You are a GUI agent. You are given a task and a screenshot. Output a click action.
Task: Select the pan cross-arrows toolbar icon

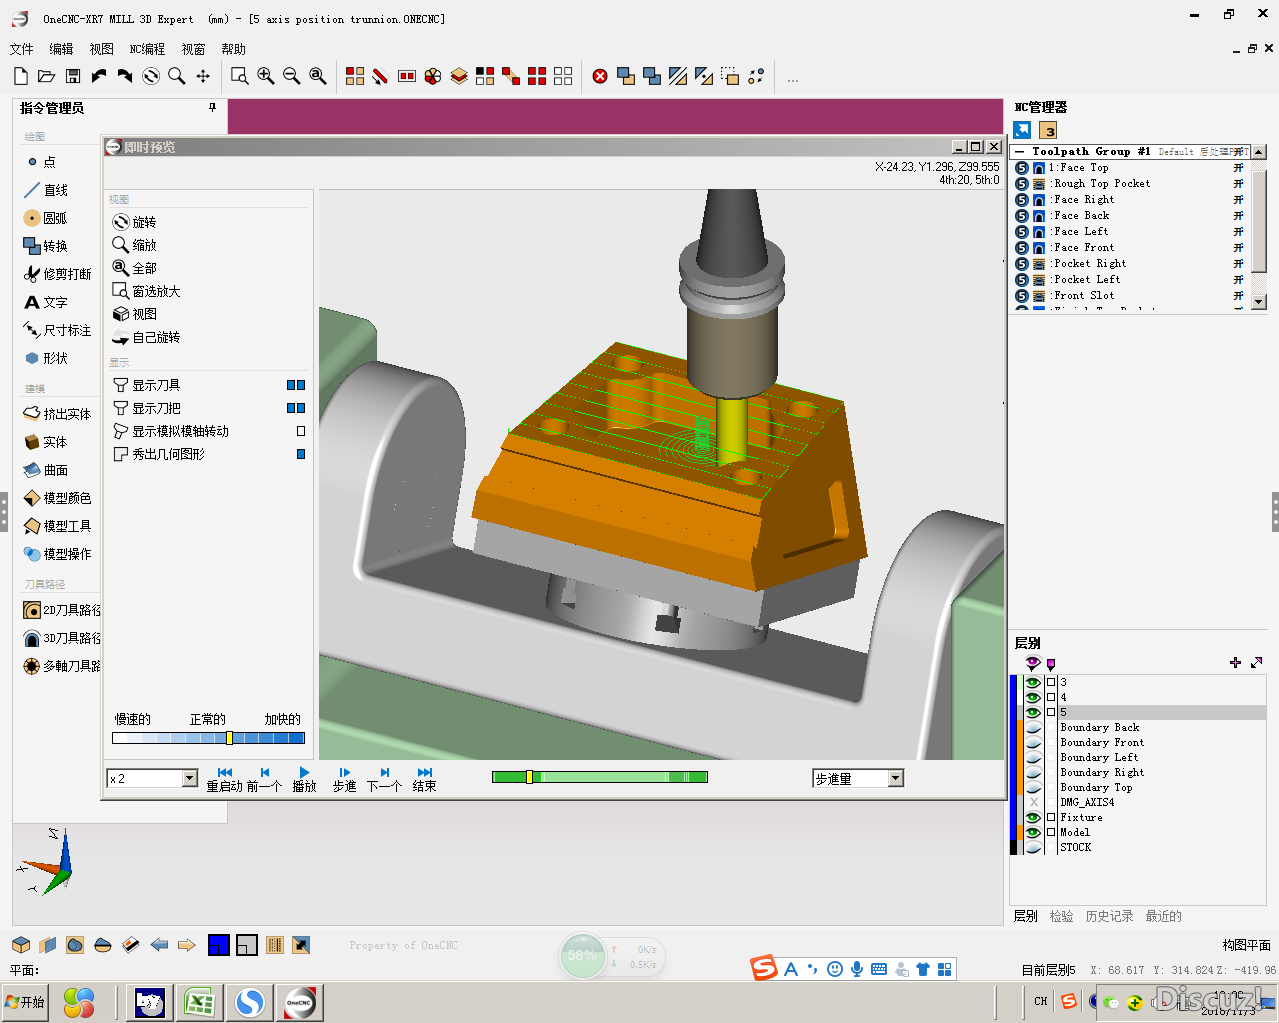click(x=203, y=76)
